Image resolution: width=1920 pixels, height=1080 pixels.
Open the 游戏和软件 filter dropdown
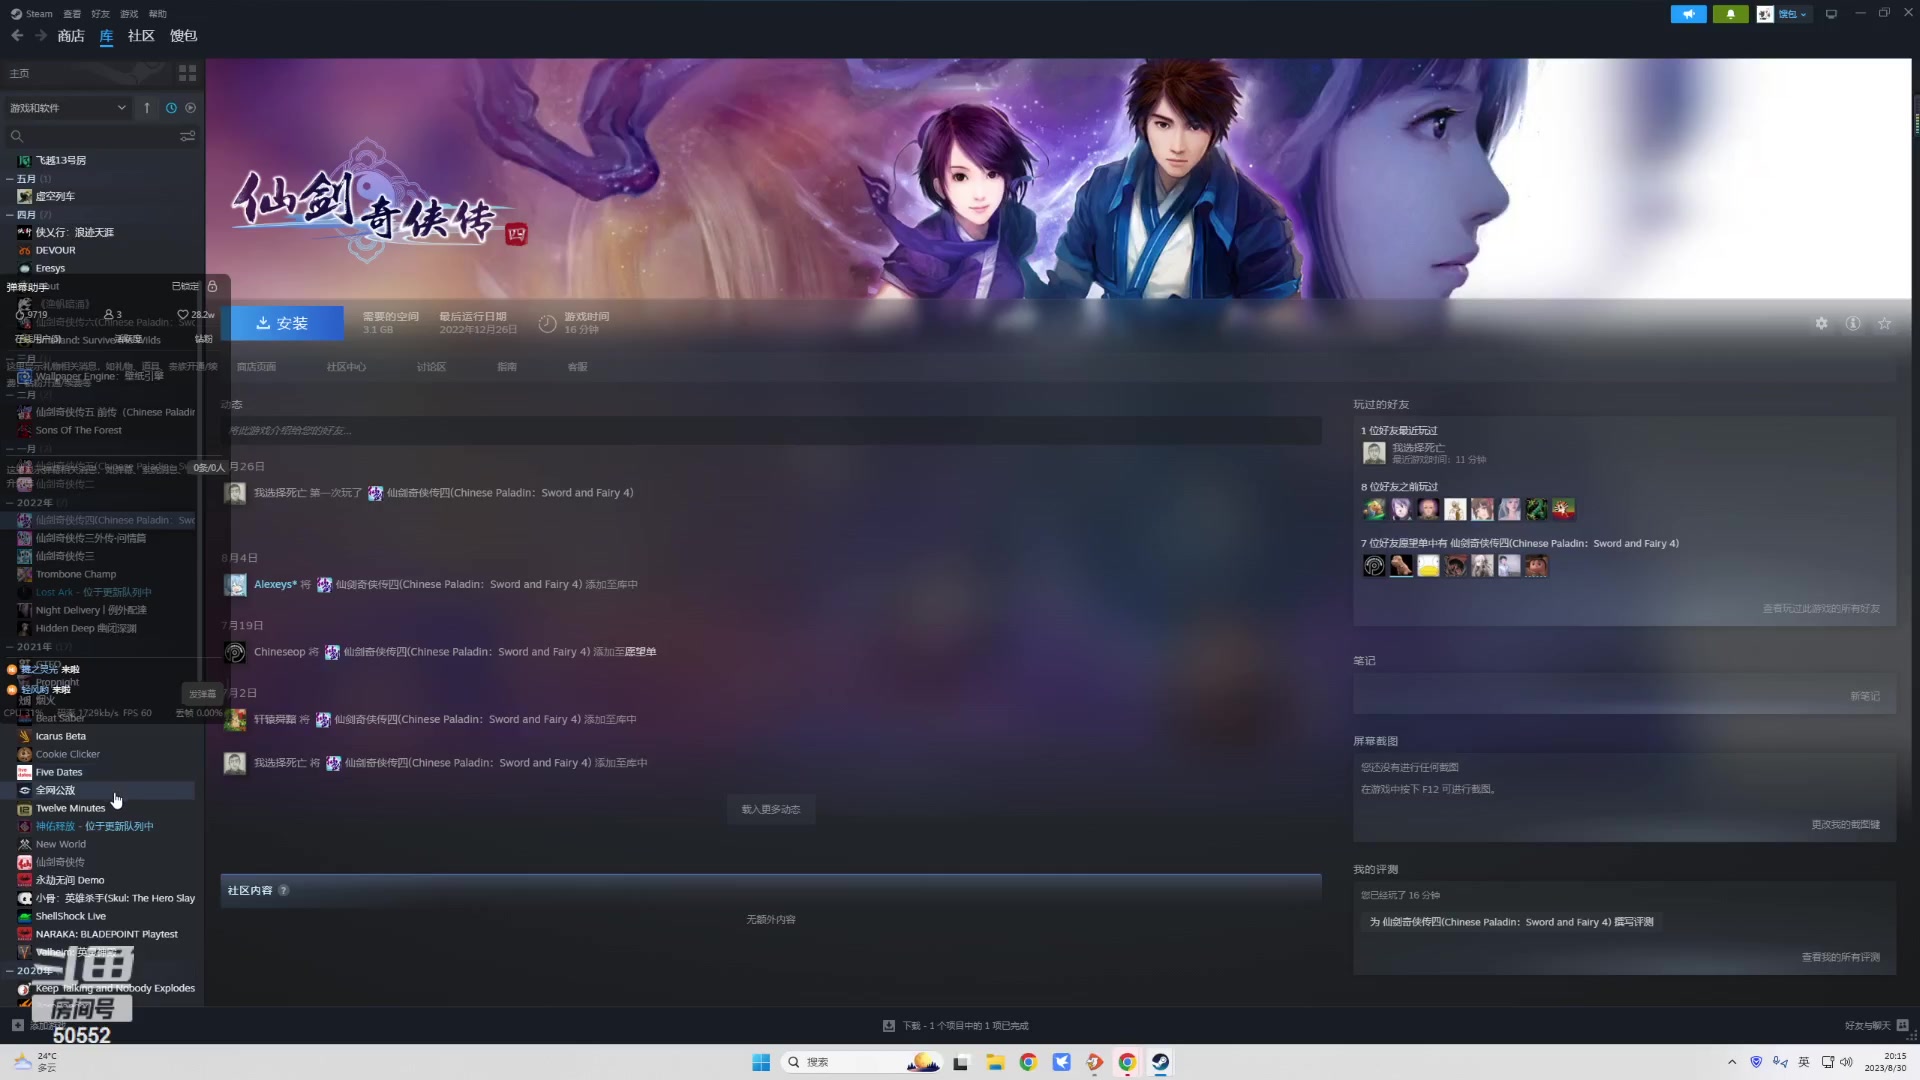pos(67,108)
